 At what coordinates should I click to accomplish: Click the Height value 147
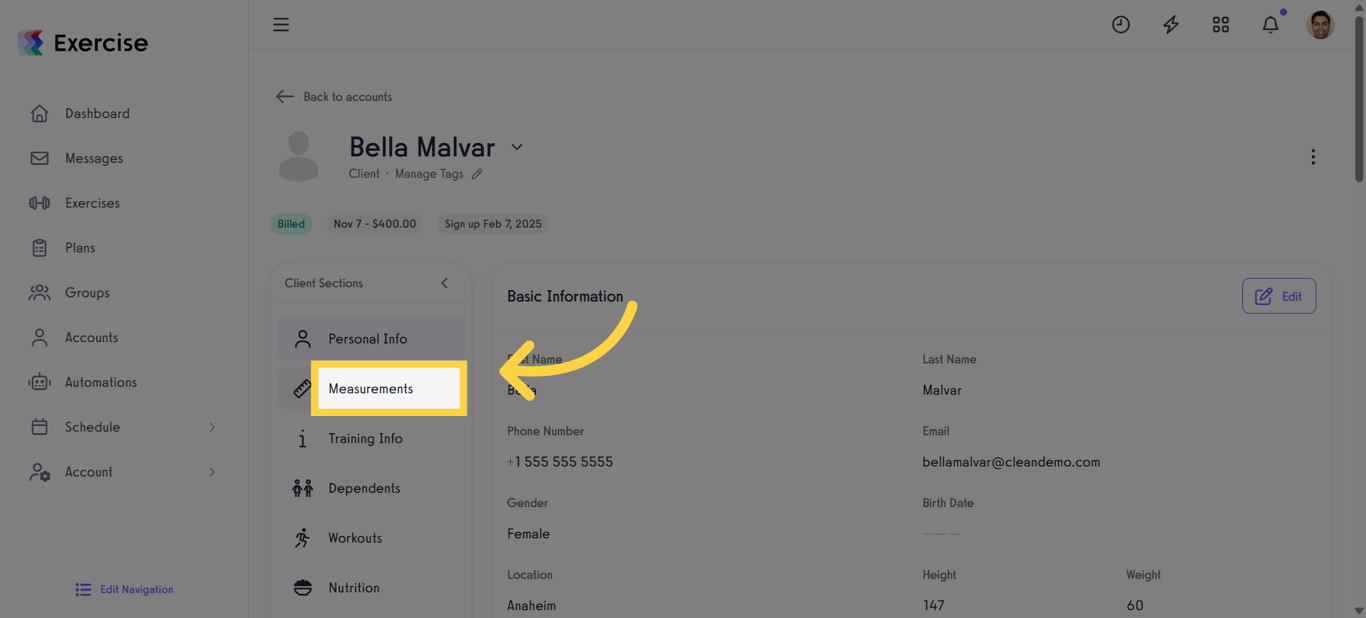(x=933, y=606)
